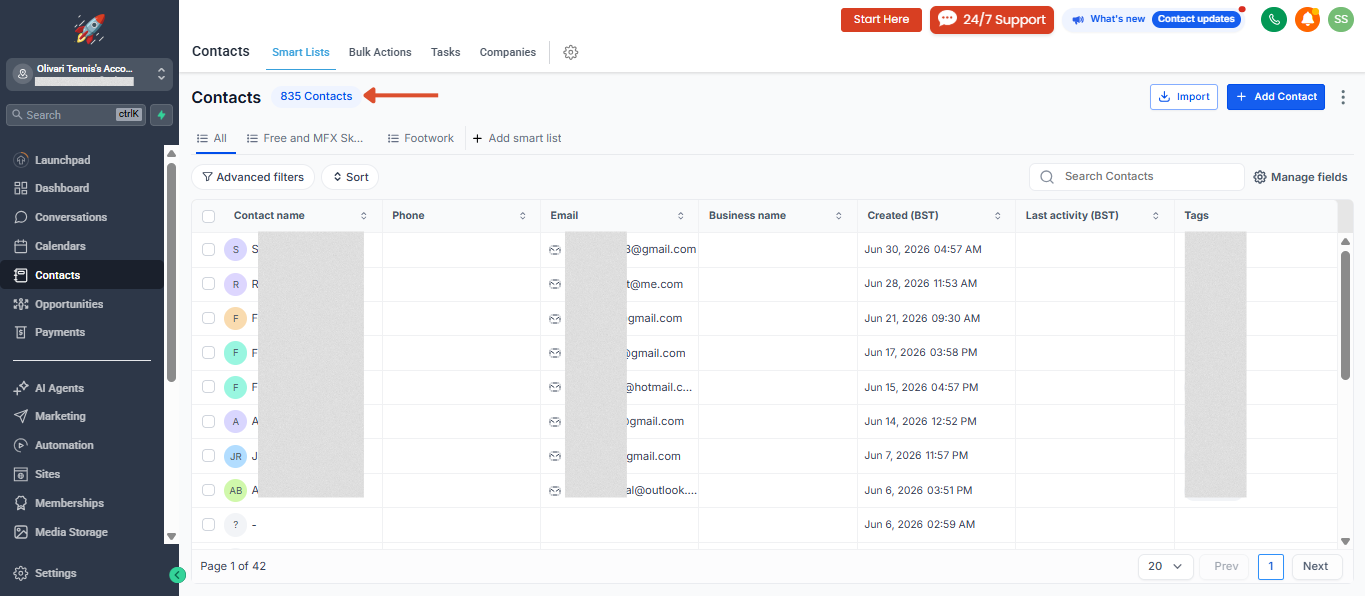The image size is (1365, 596).
Task: Collapse sidebar with green arrow button
Action: pos(178,575)
